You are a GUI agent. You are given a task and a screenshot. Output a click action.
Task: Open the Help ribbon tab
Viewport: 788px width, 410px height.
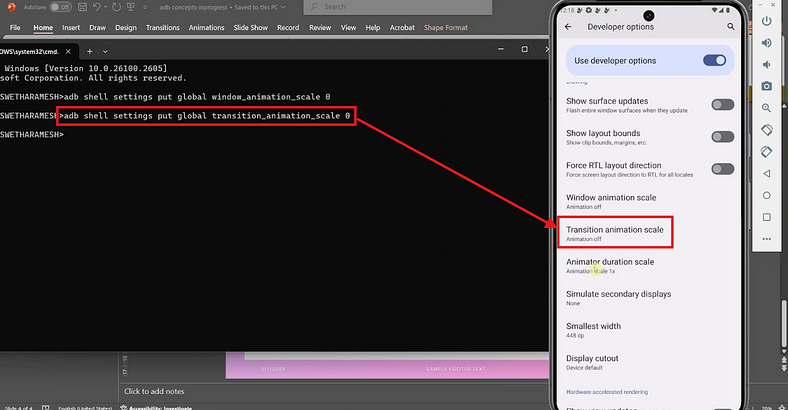point(372,28)
